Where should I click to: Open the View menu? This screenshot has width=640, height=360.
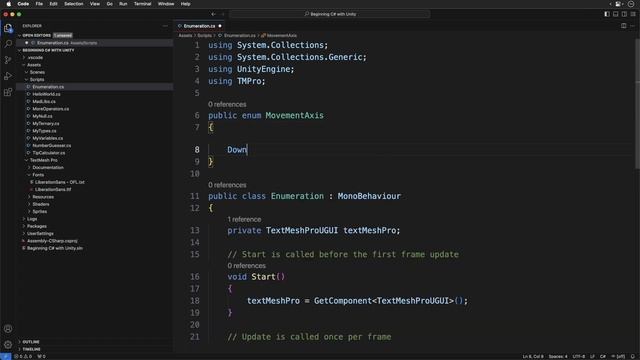[x=95, y=4]
